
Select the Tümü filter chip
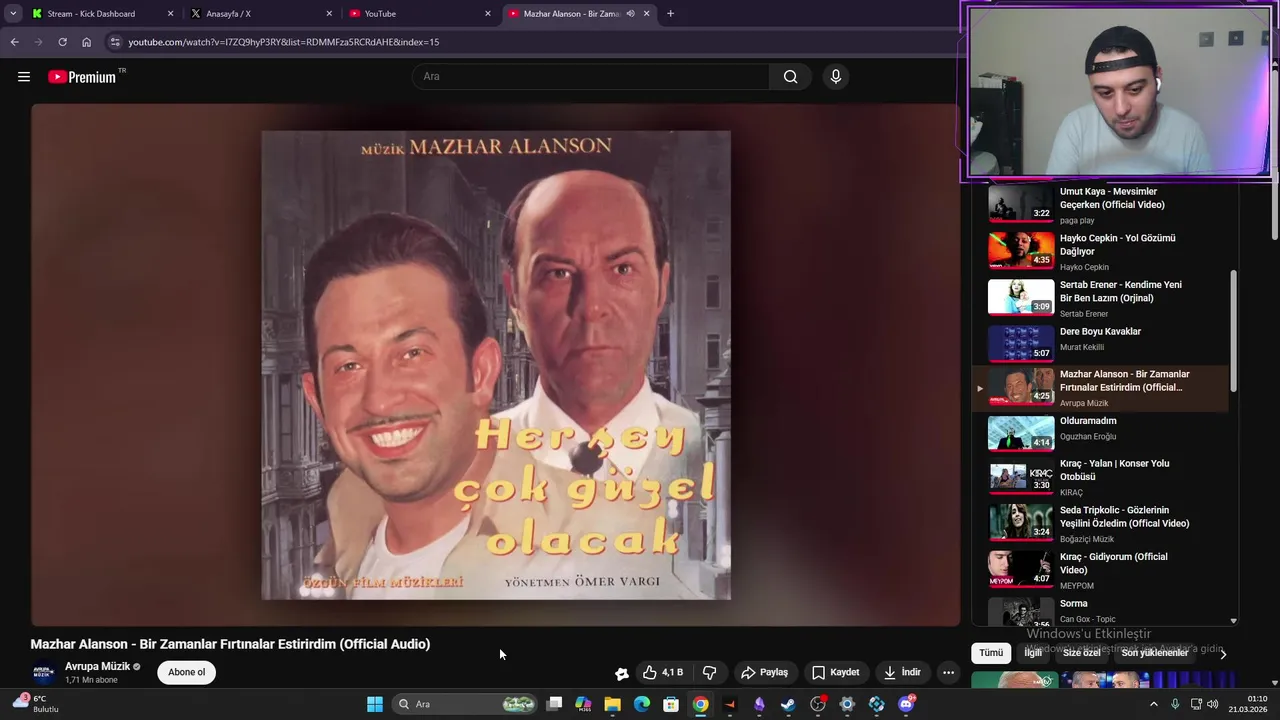click(x=991, y=653)
